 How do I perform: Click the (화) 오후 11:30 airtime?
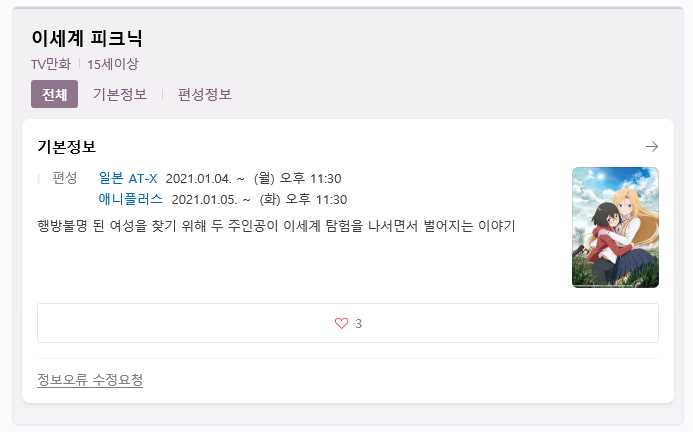coord(303,199)
